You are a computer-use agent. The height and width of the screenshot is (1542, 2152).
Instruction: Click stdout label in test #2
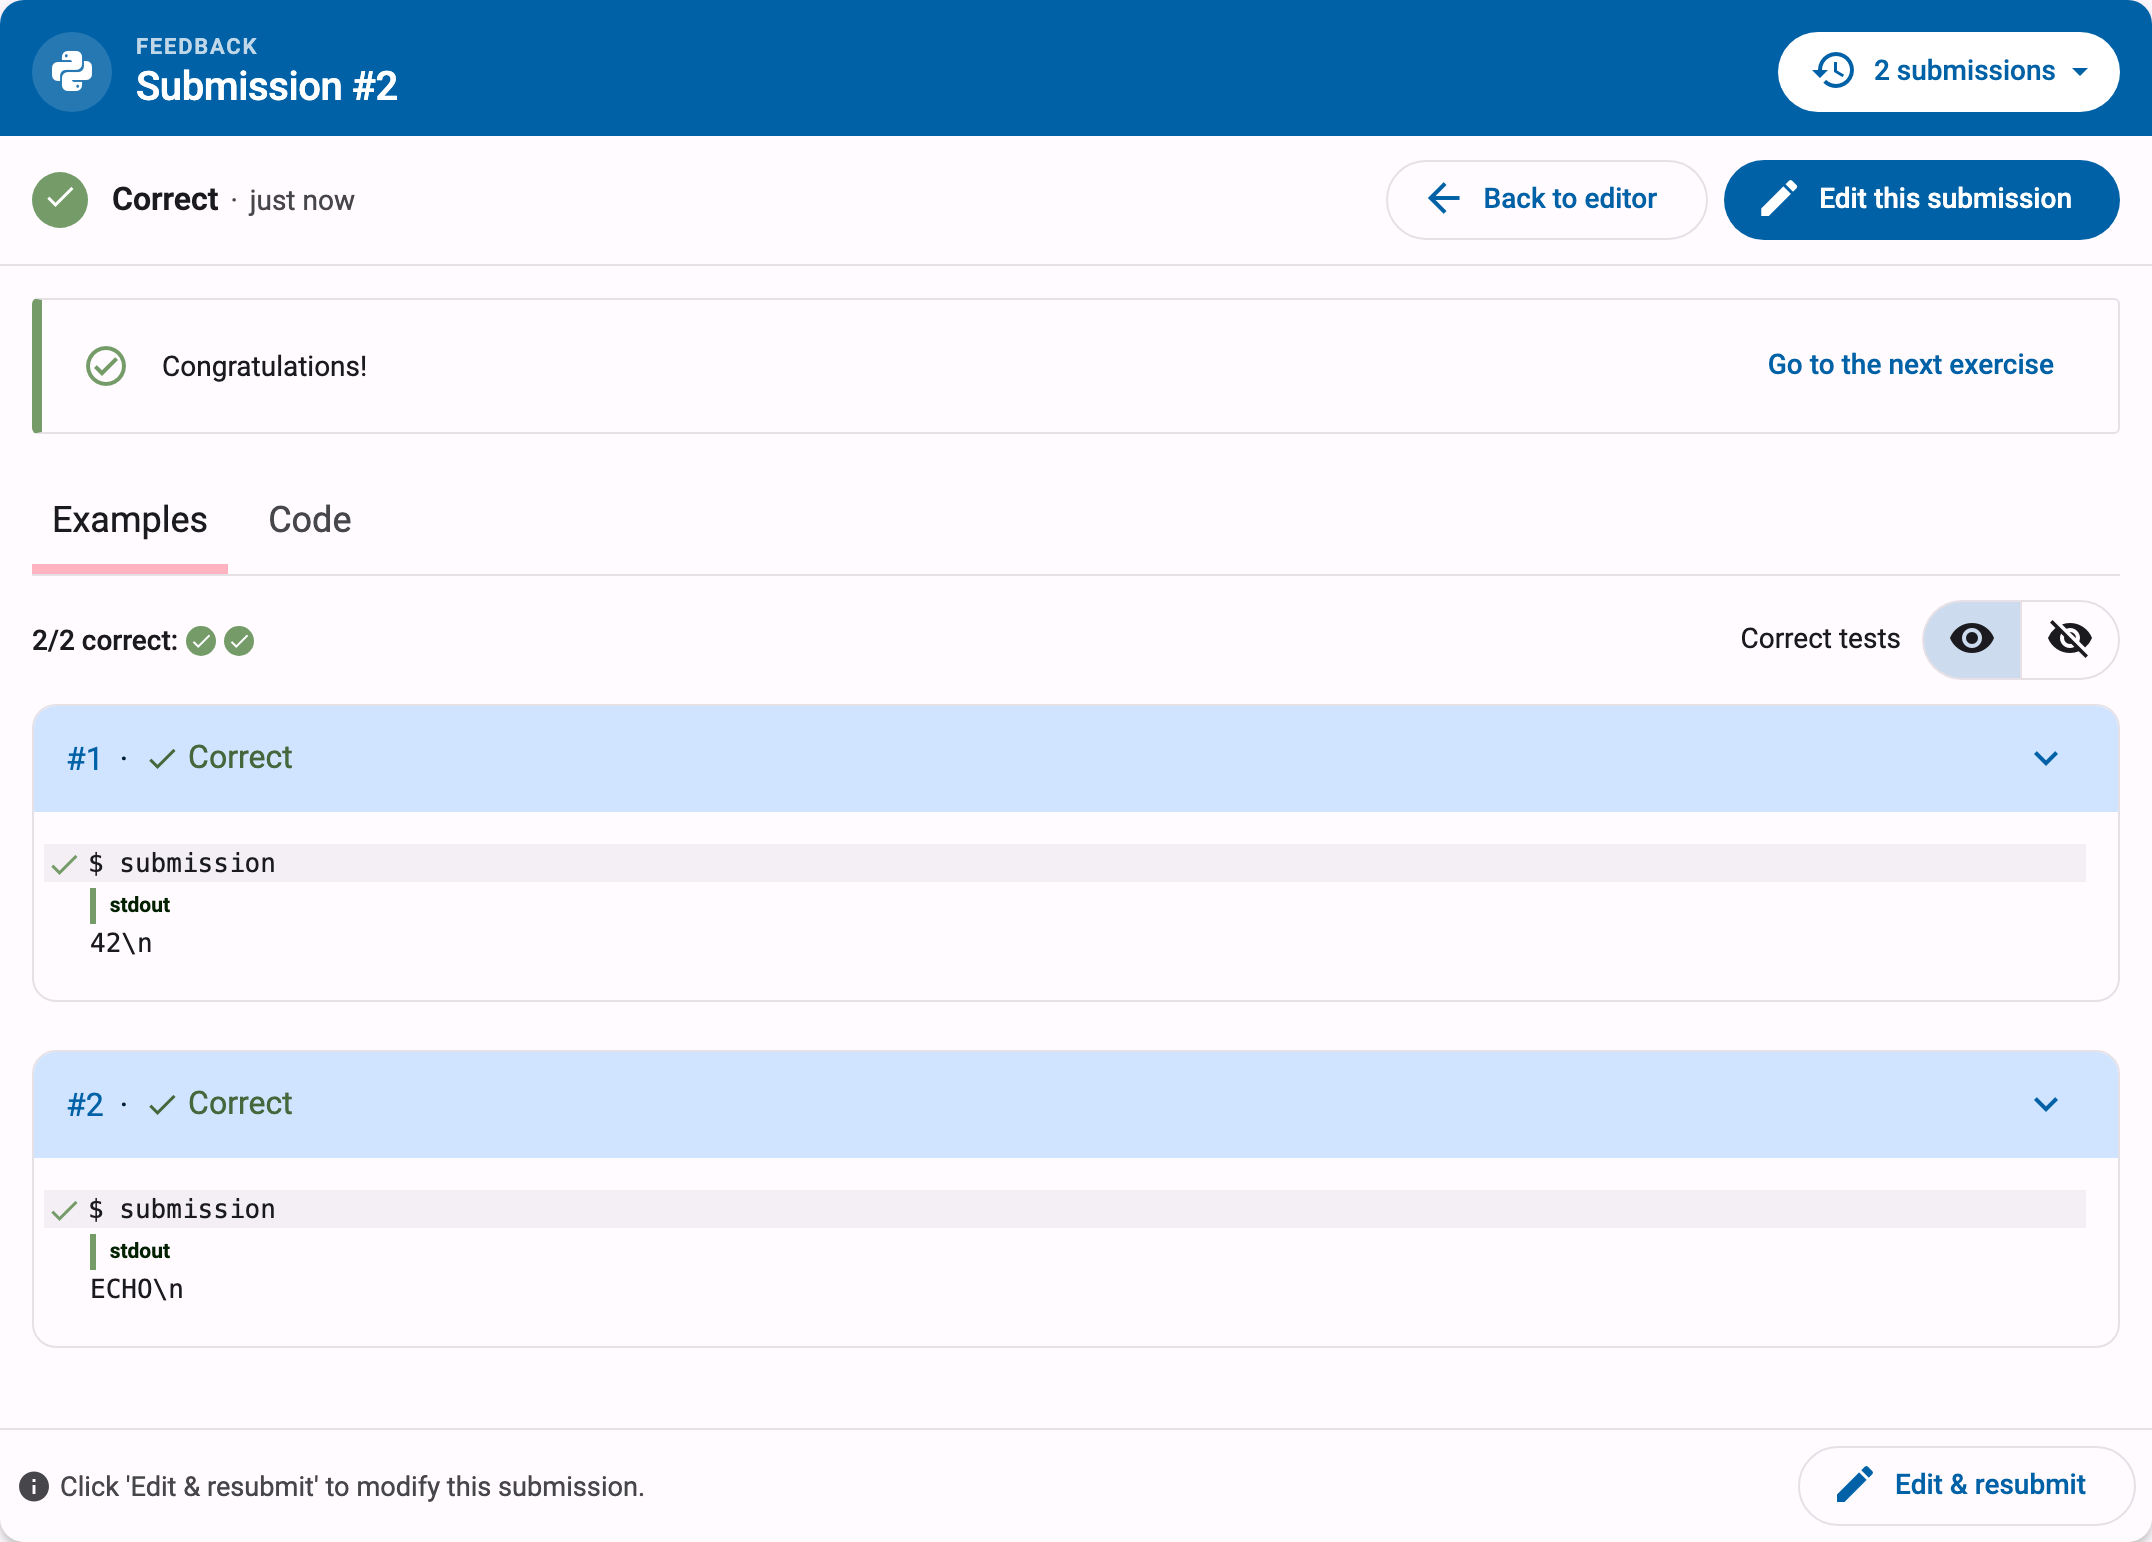click(x=140, y=1251)
